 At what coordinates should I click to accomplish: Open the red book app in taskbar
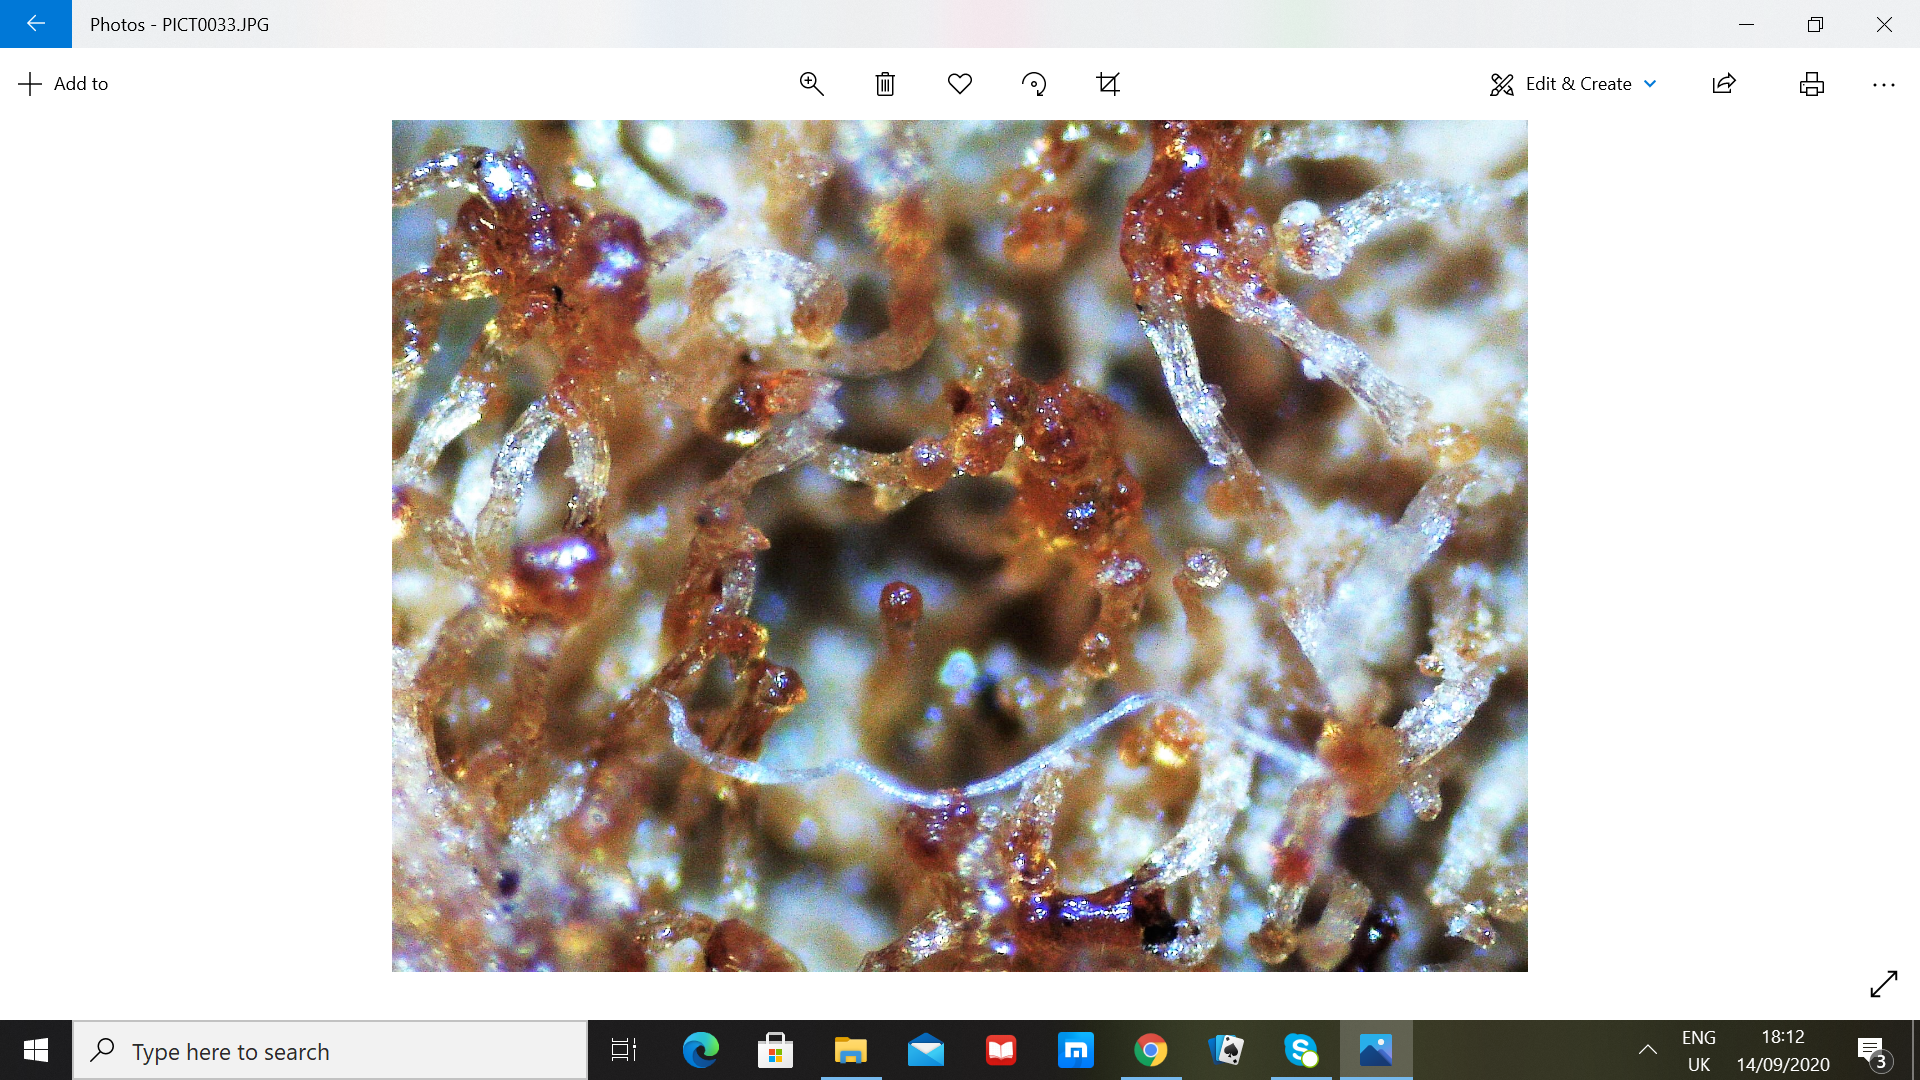point(1001,1051)
